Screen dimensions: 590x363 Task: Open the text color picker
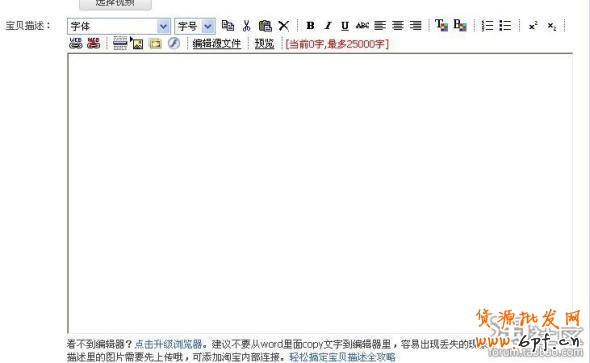tap(441, 25)
